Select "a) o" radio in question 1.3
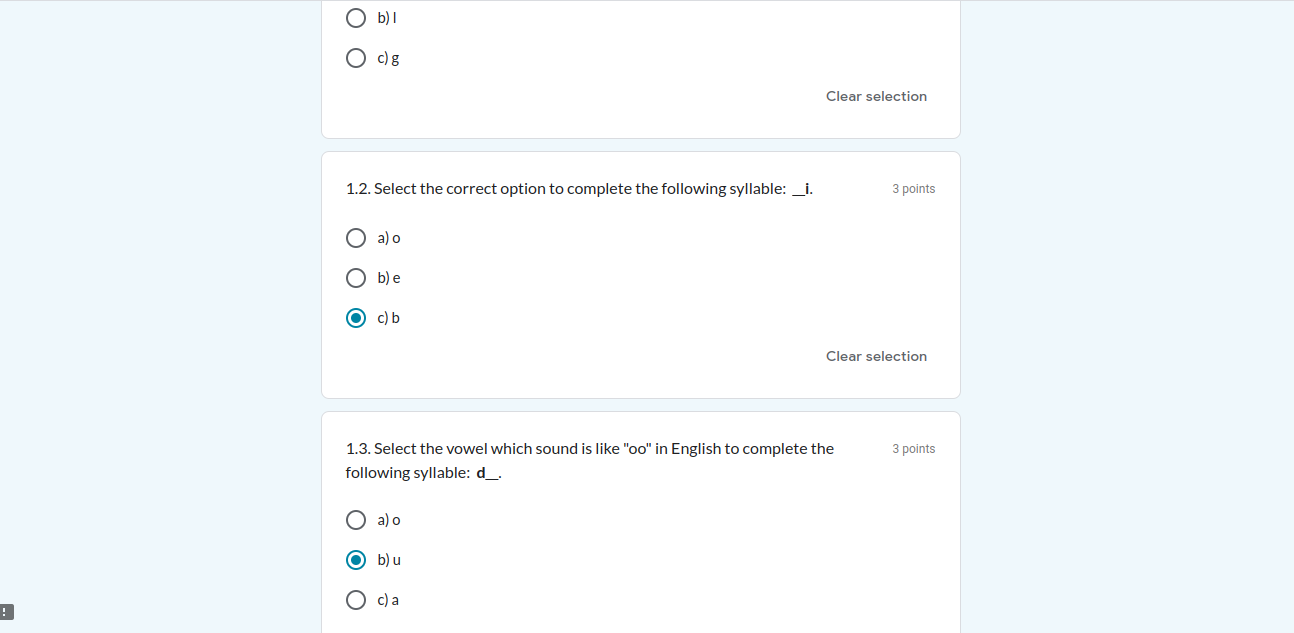Viewport: 1294px width, 633px height. point(356,520)
